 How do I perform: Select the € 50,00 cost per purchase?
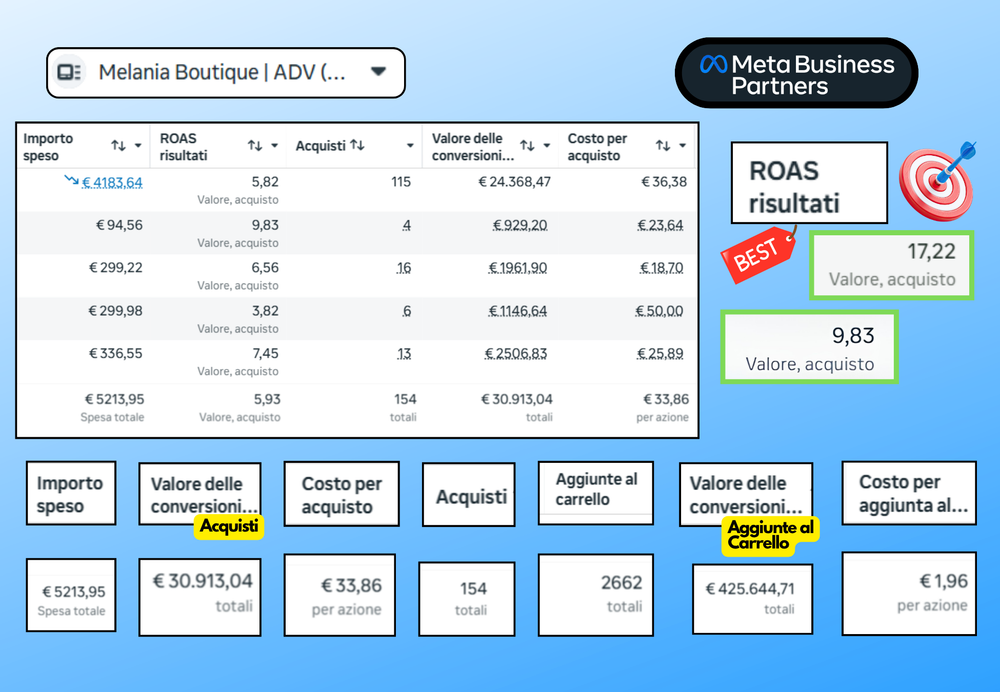(659, 311)
